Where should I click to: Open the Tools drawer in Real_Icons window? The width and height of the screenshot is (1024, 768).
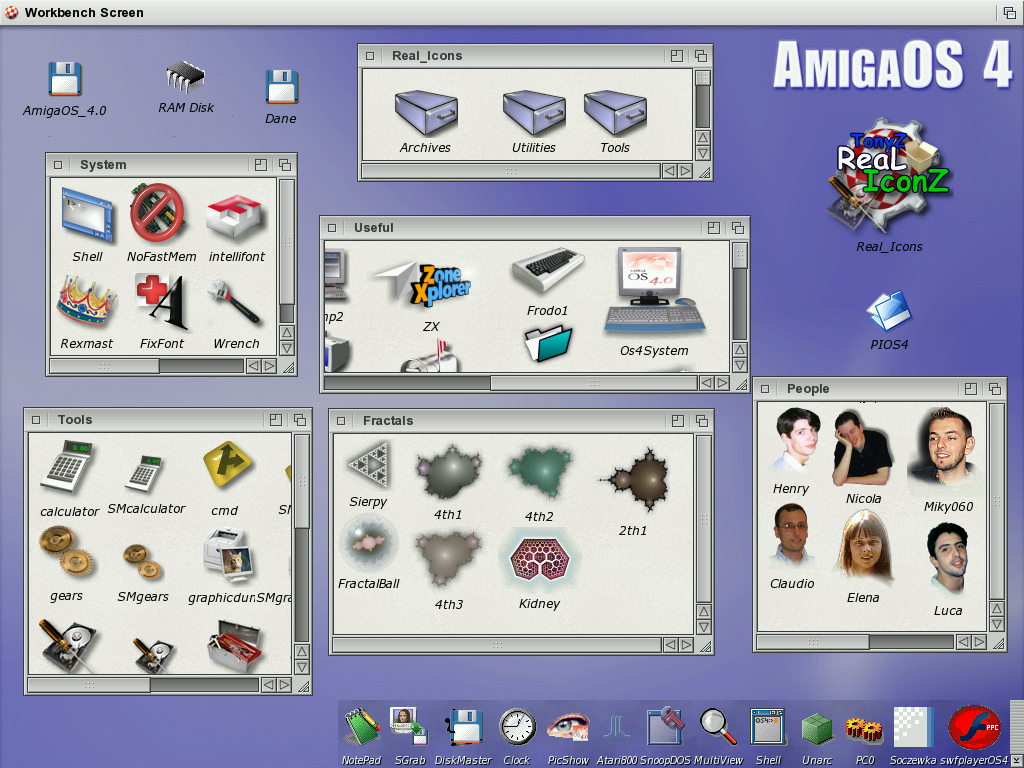615,113
